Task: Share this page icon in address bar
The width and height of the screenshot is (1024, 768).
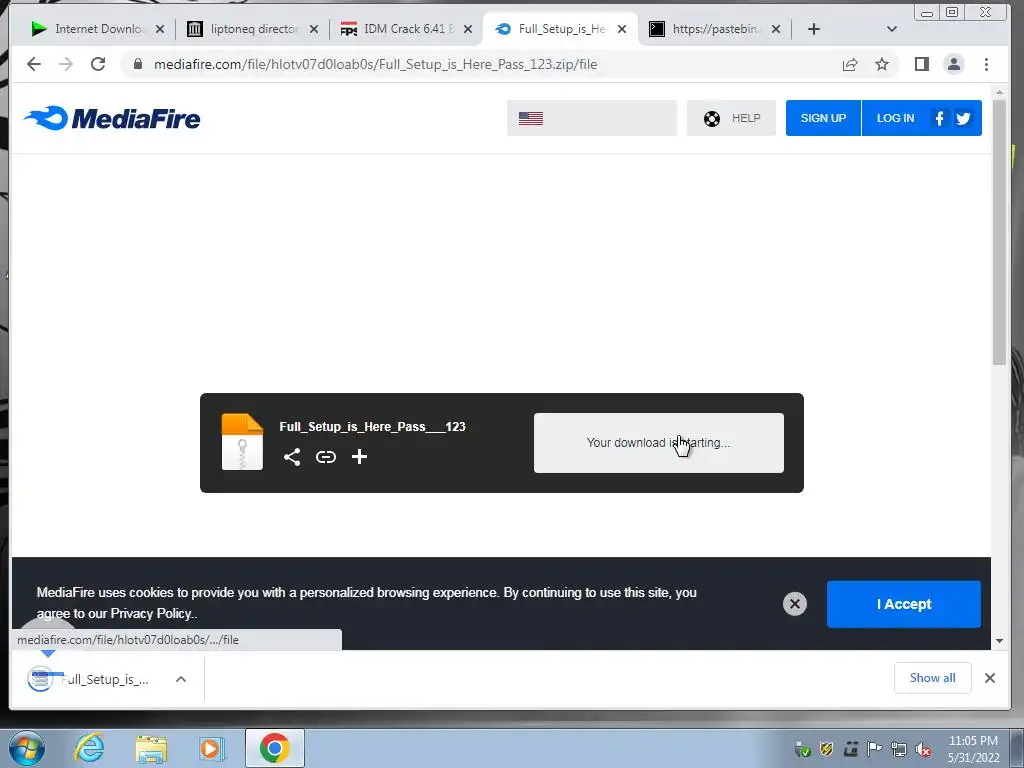Action: [850, 64]
